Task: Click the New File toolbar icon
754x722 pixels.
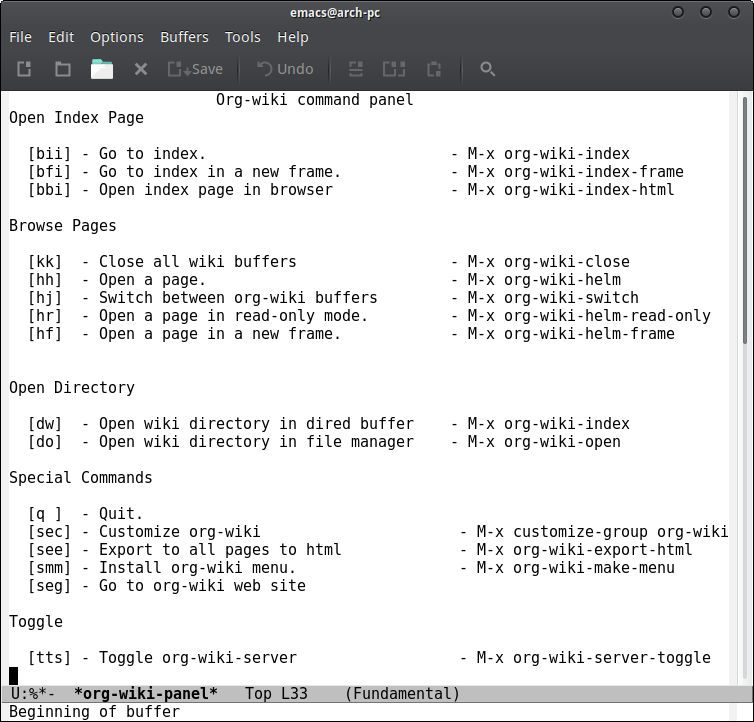Action: (x=24, y=69)
